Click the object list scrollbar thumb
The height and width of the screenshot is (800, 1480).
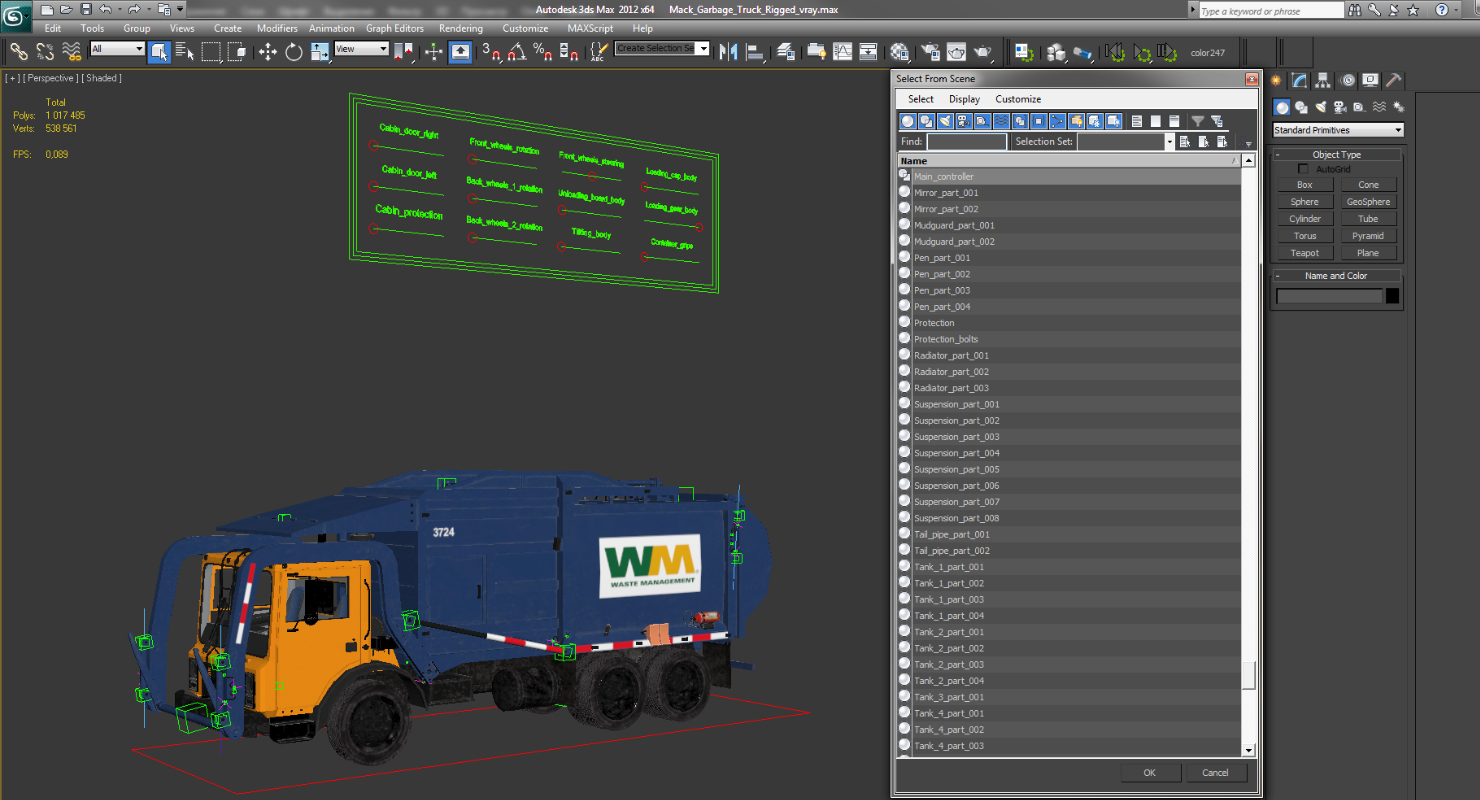coord(1248,676)
